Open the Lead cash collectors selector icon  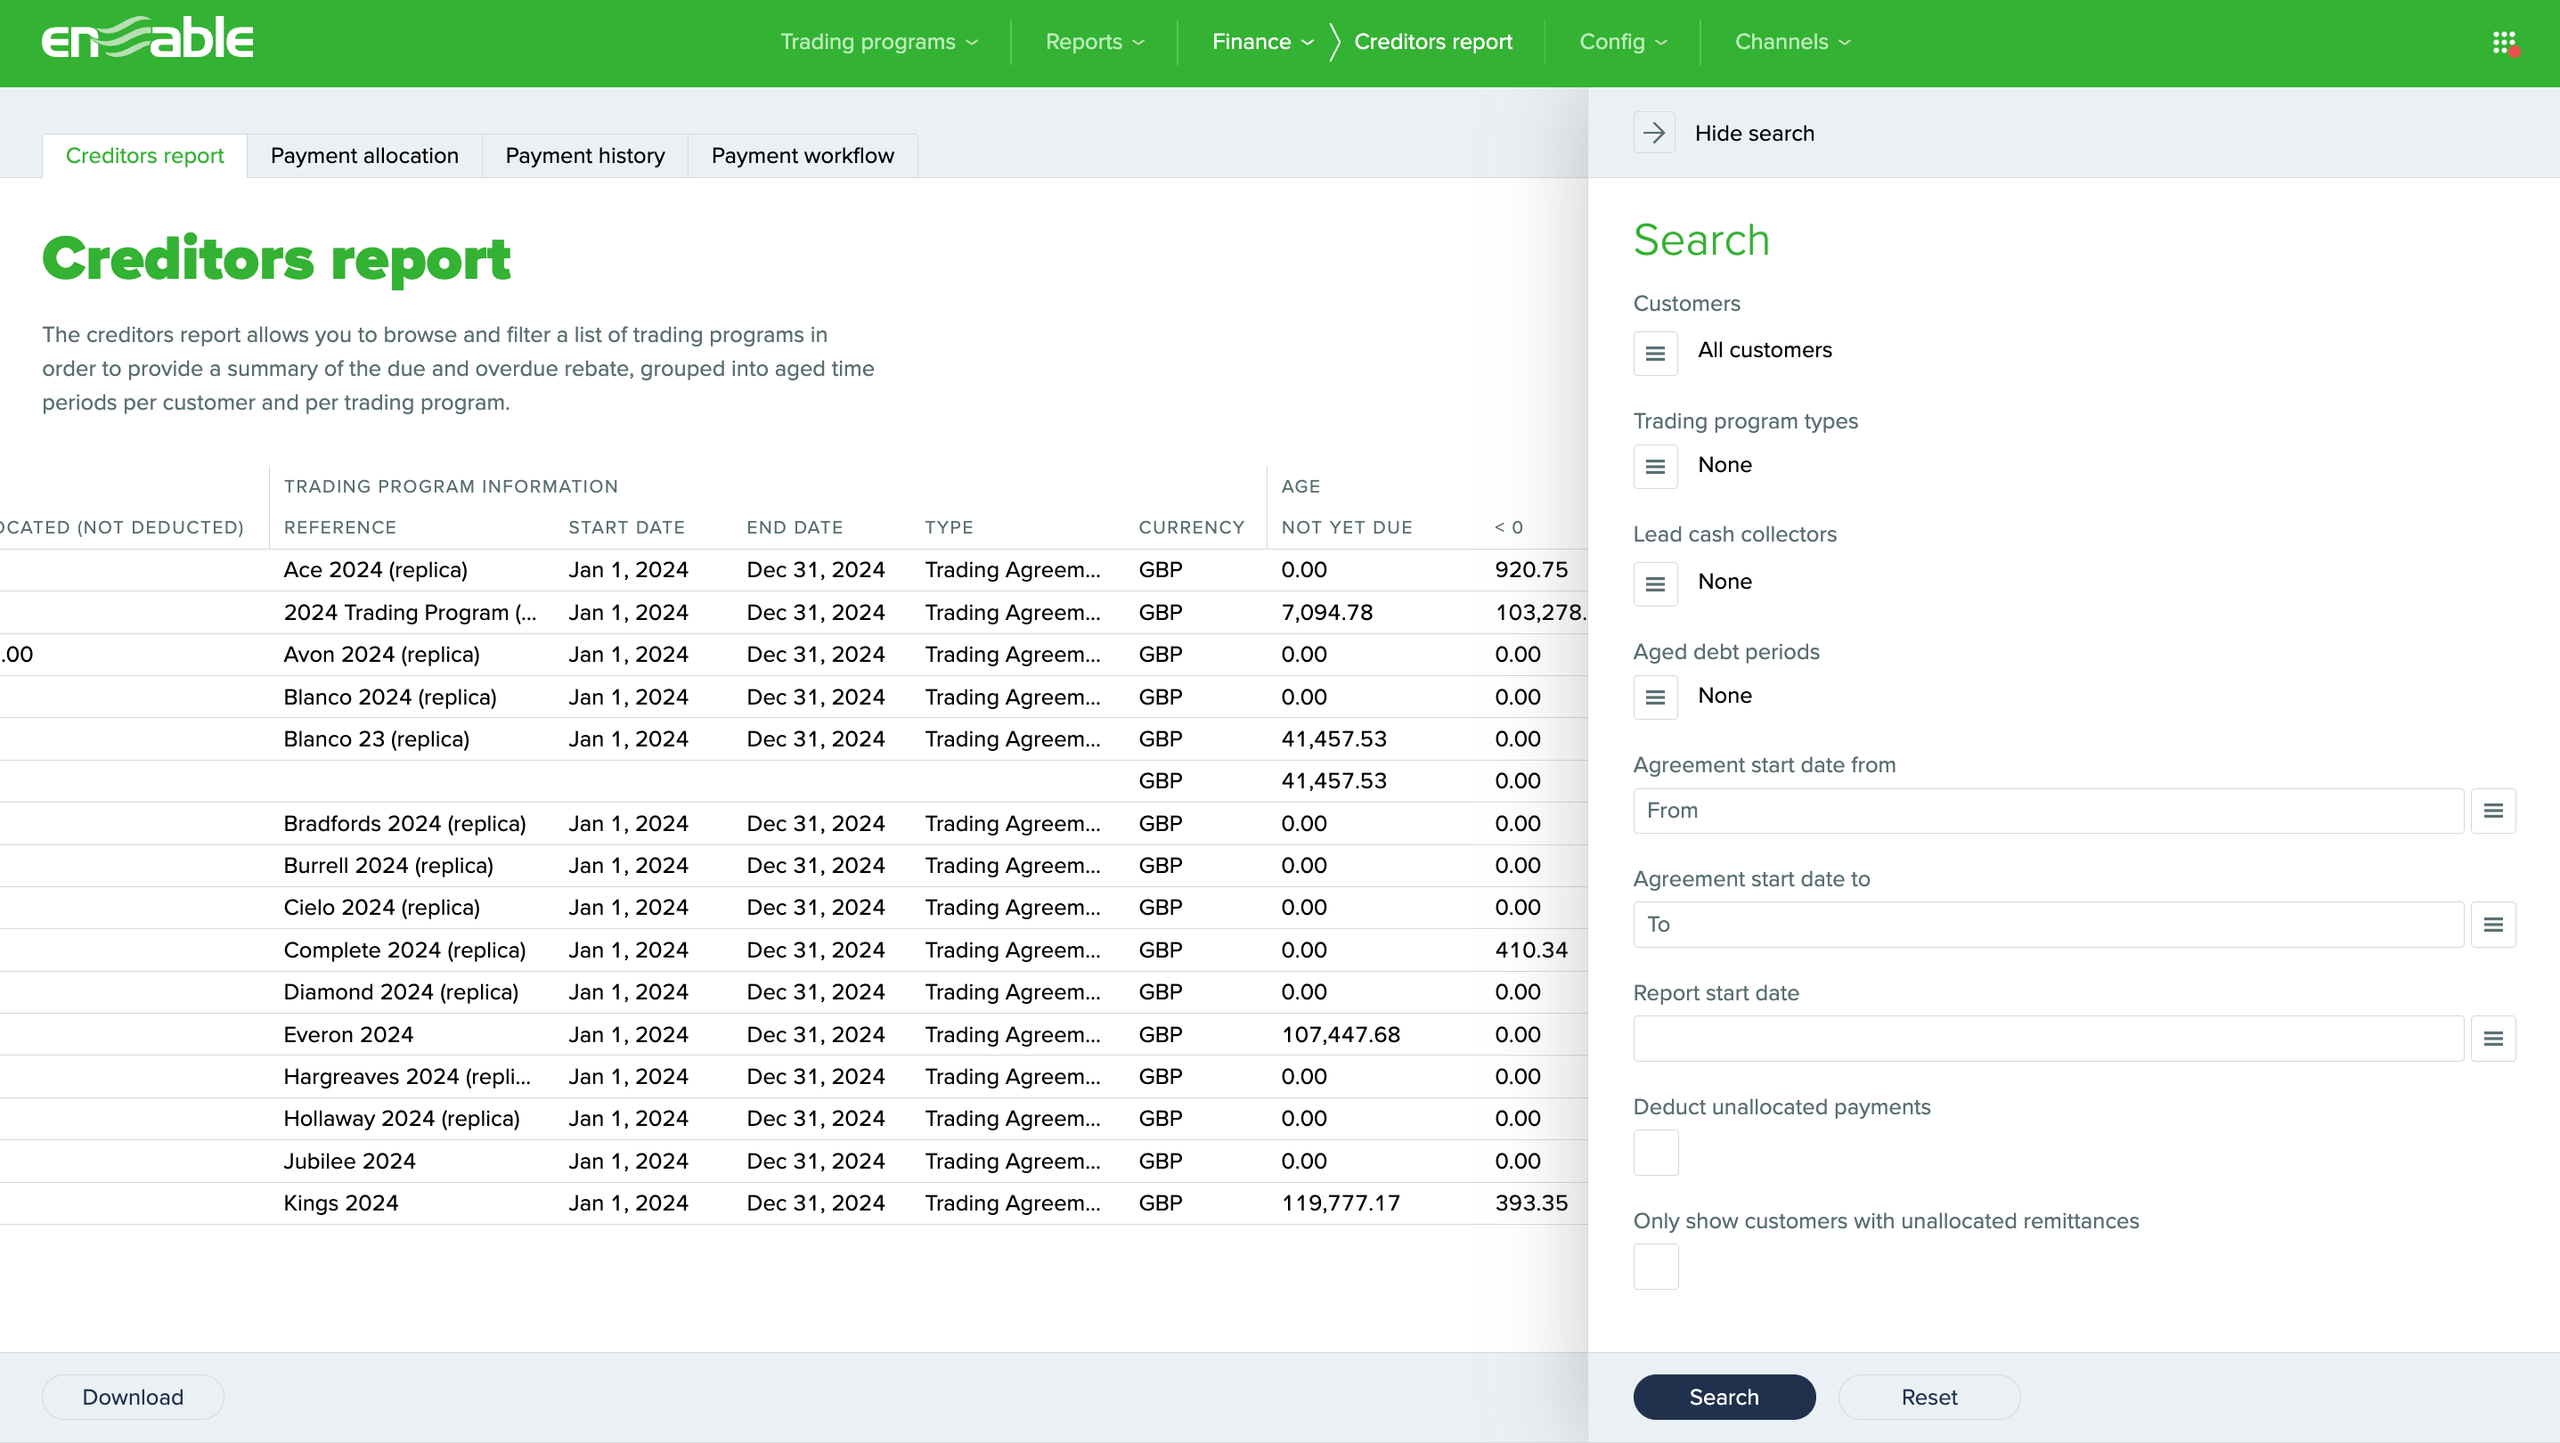click(1655, 584)
